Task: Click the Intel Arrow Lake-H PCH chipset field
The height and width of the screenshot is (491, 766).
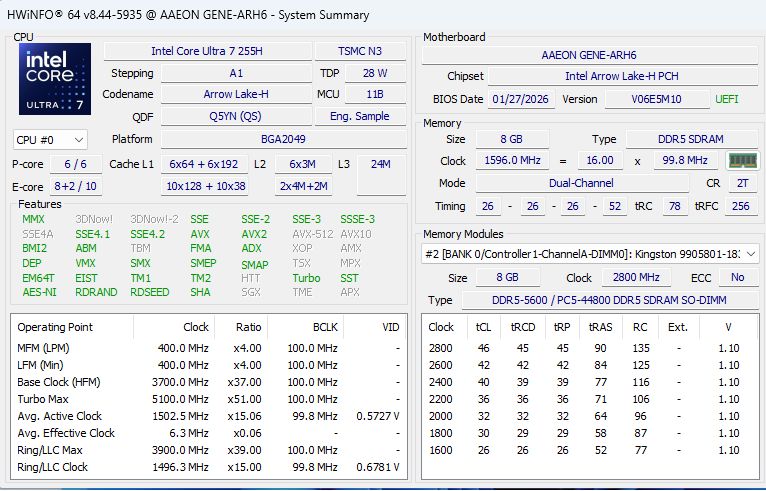Action: (x=622, y=76)
